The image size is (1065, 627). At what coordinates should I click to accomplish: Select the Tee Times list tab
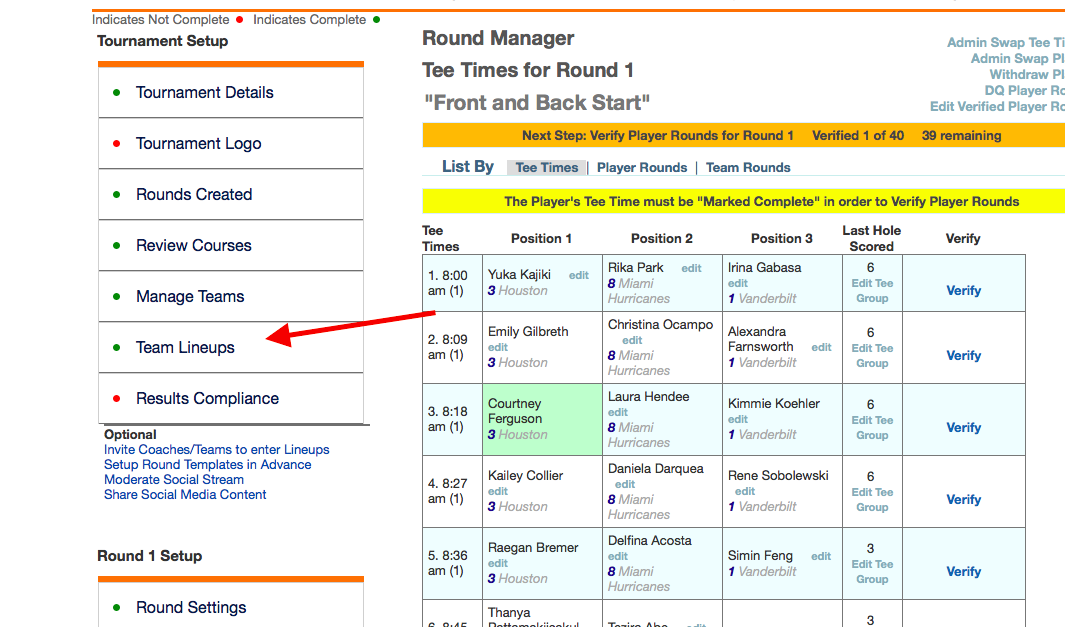[547, 168]
